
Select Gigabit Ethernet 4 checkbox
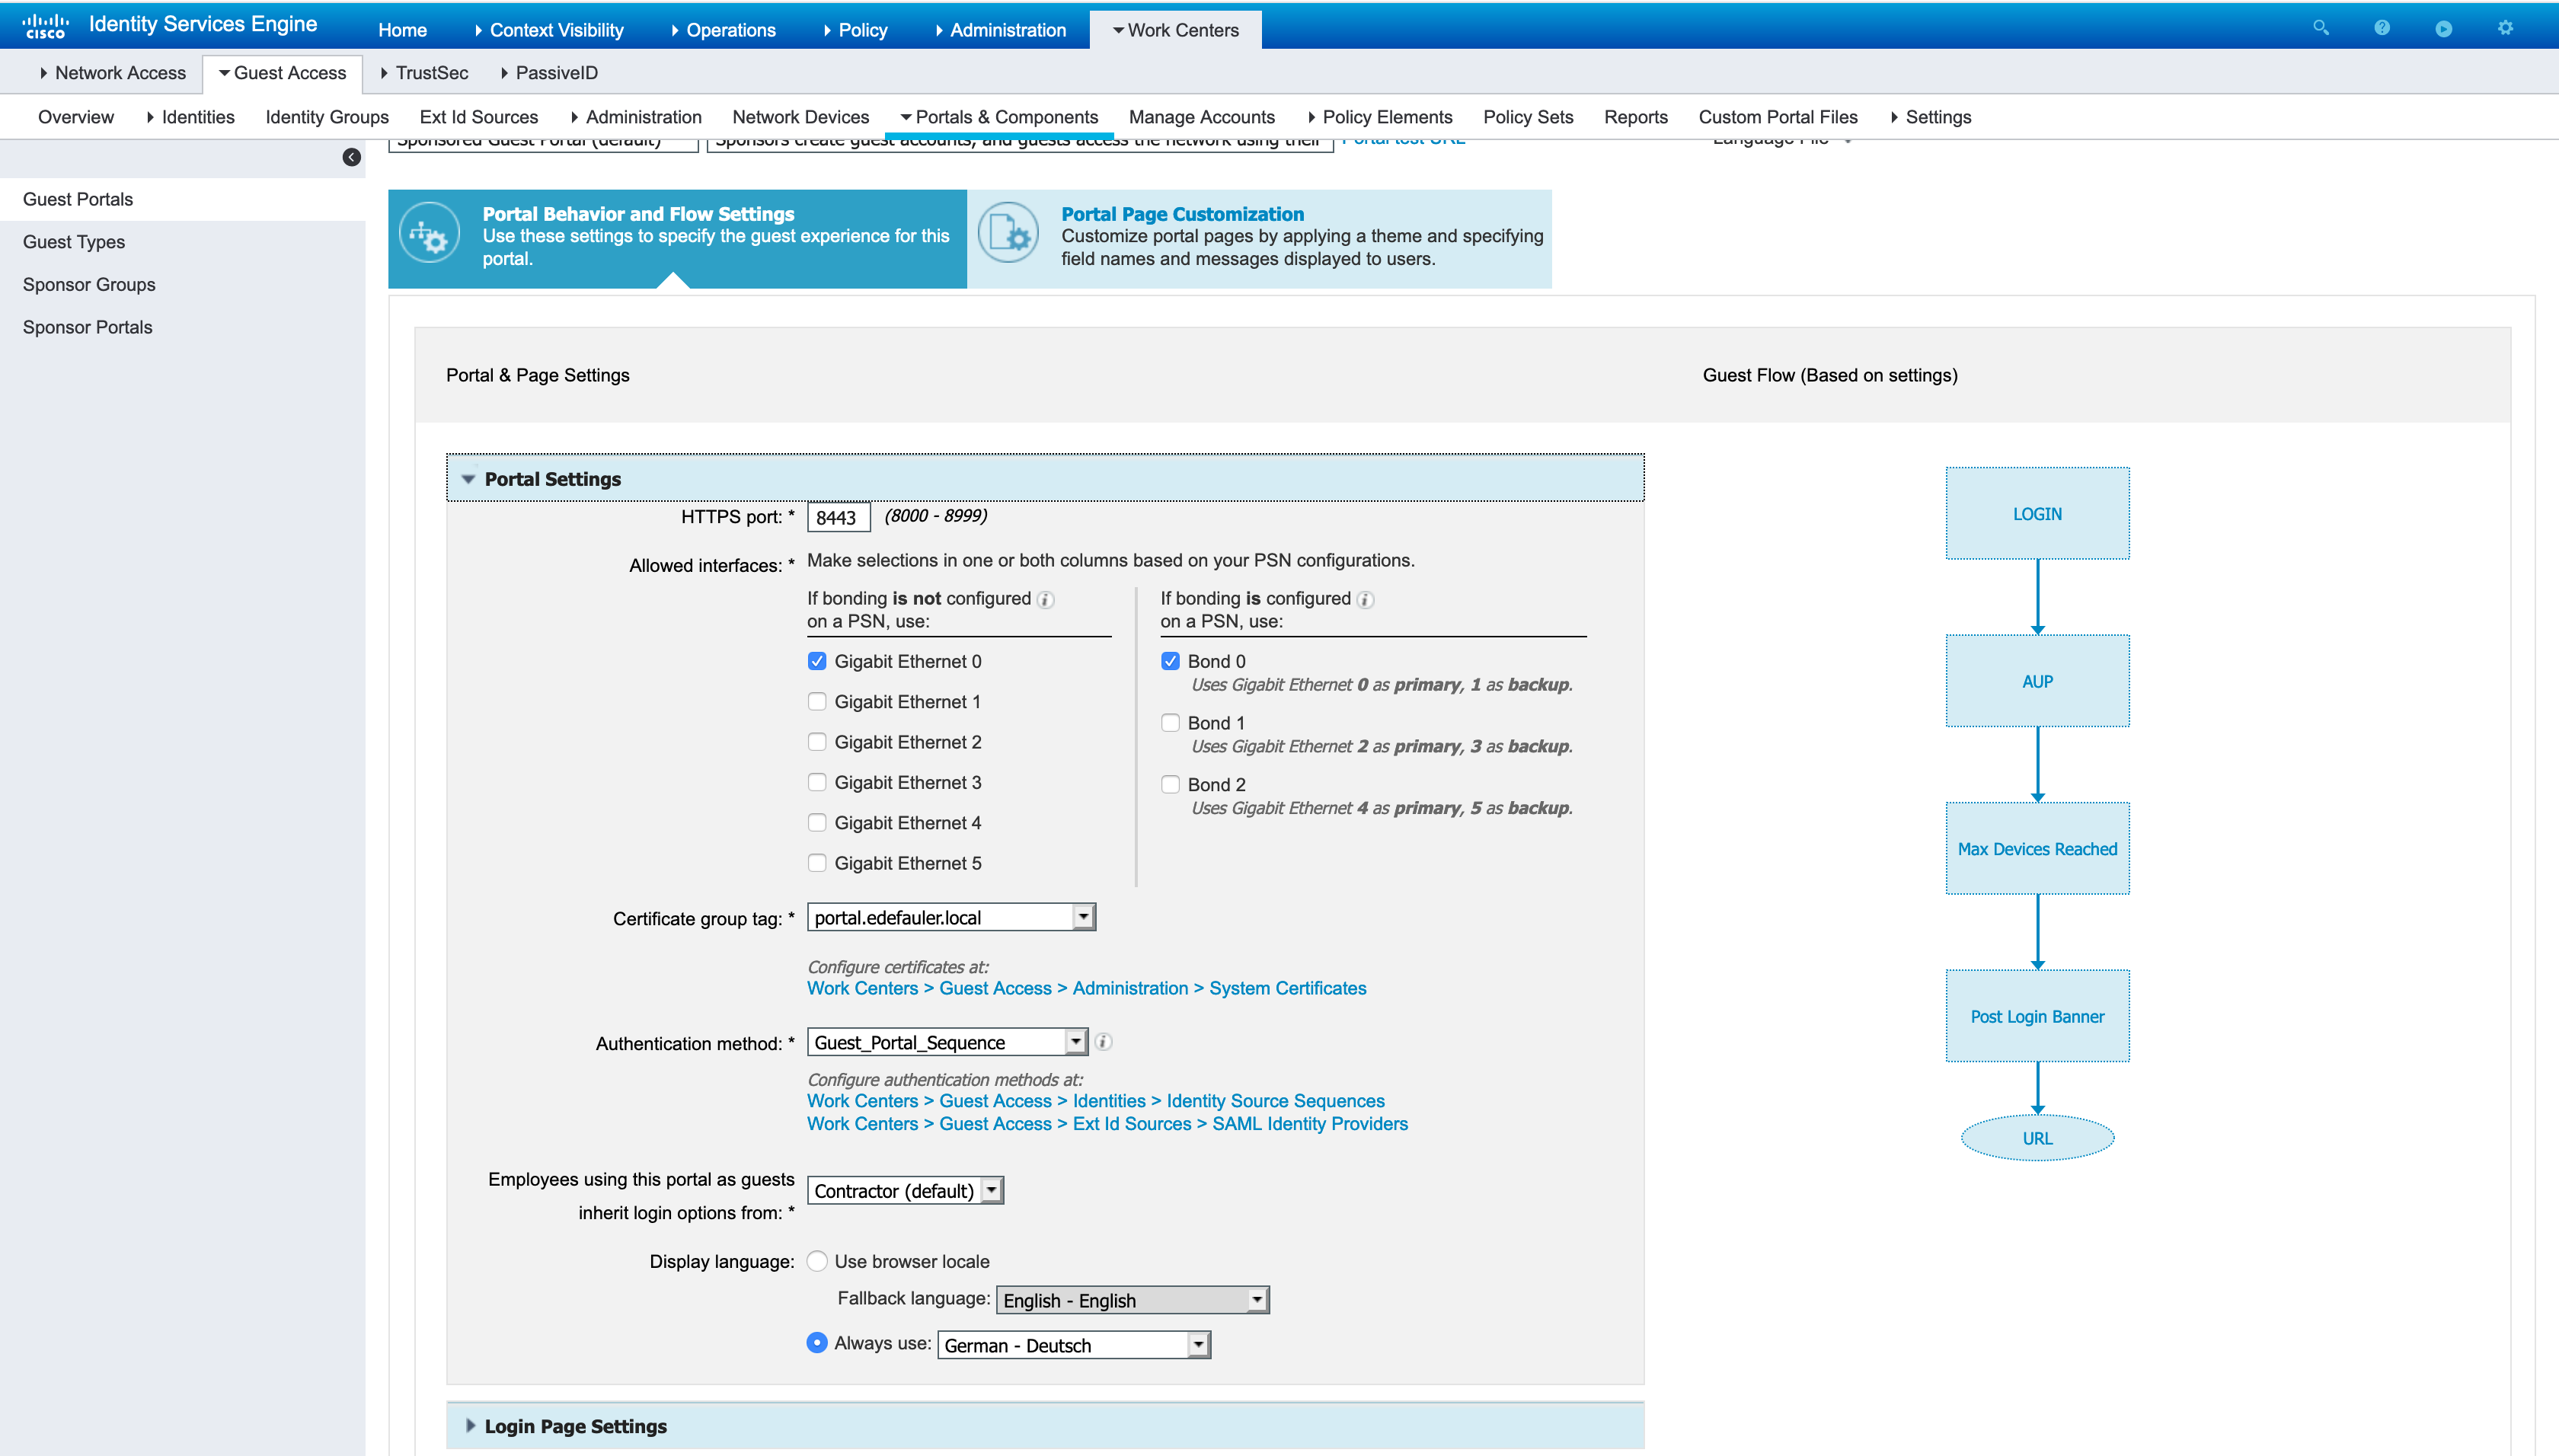point(817,822)
